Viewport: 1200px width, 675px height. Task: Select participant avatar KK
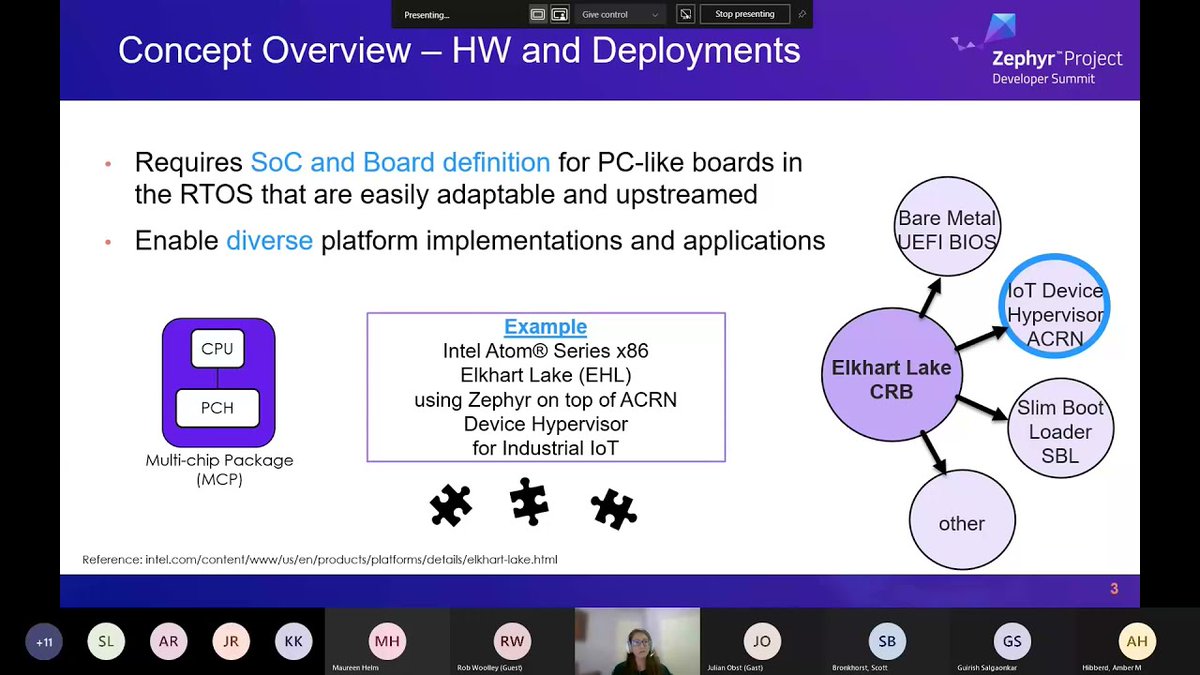[292, 642]
